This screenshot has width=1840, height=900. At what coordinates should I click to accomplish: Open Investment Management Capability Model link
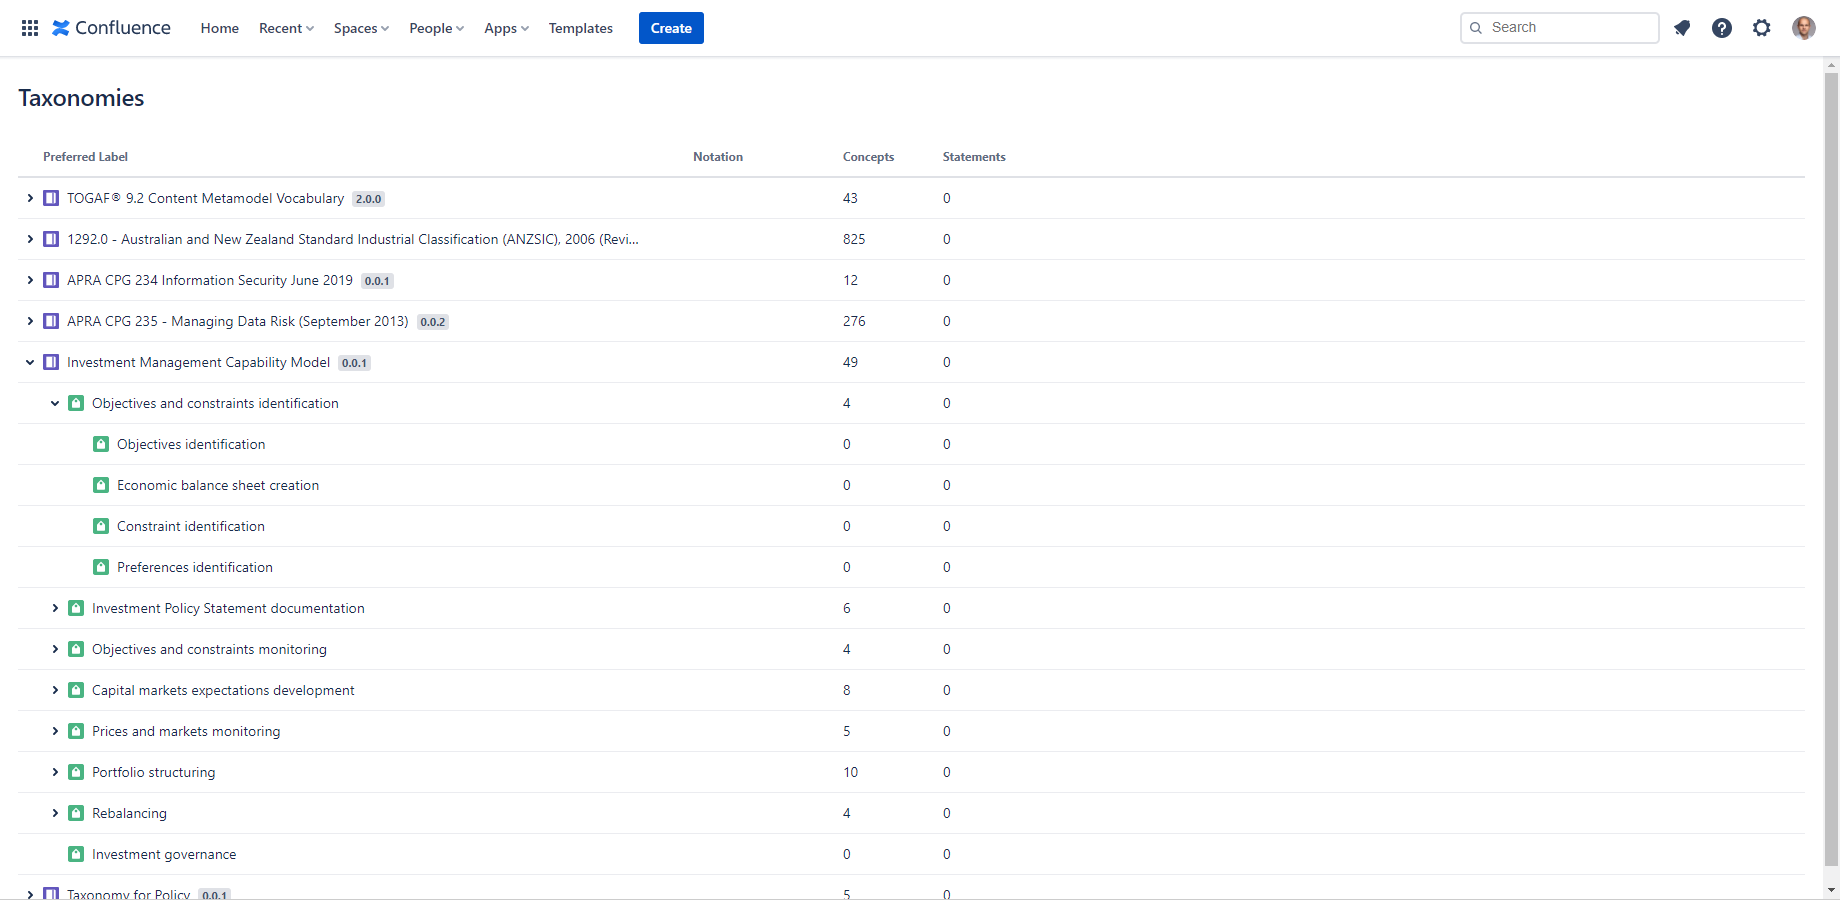click(x=198, y=362)
